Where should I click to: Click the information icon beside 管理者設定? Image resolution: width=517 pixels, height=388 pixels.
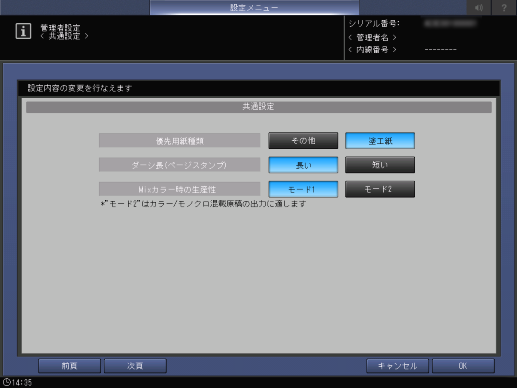coord(23,31)
